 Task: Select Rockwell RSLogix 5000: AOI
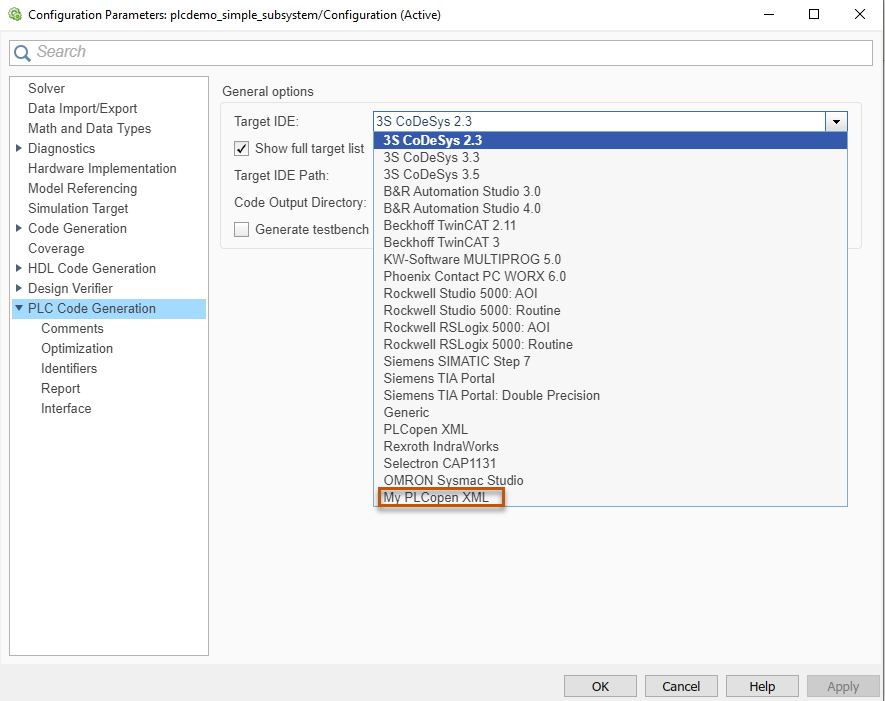(611, 327)
